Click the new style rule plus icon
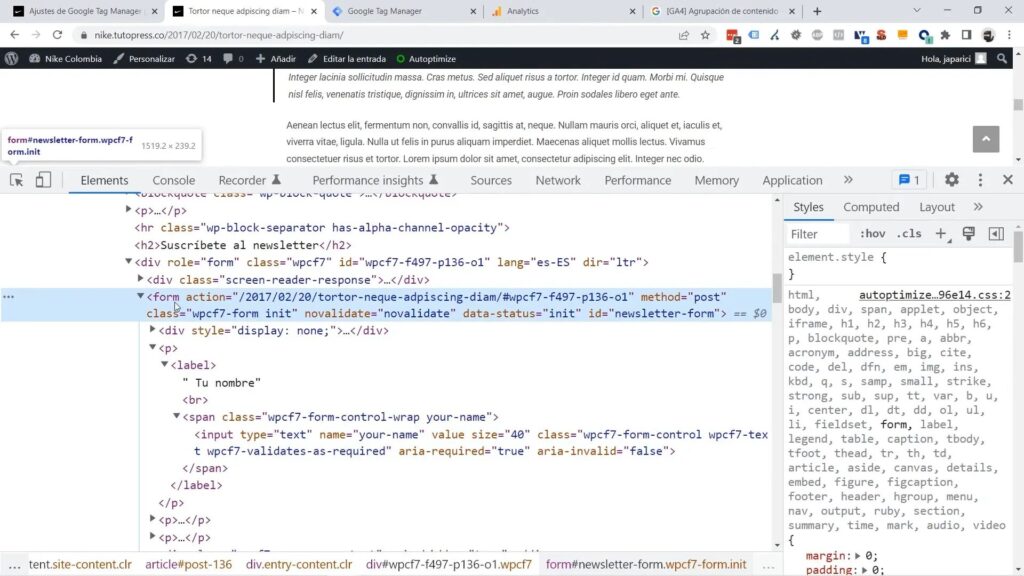This screenshot has width=1024, height=576. click(x=941, y=234)
